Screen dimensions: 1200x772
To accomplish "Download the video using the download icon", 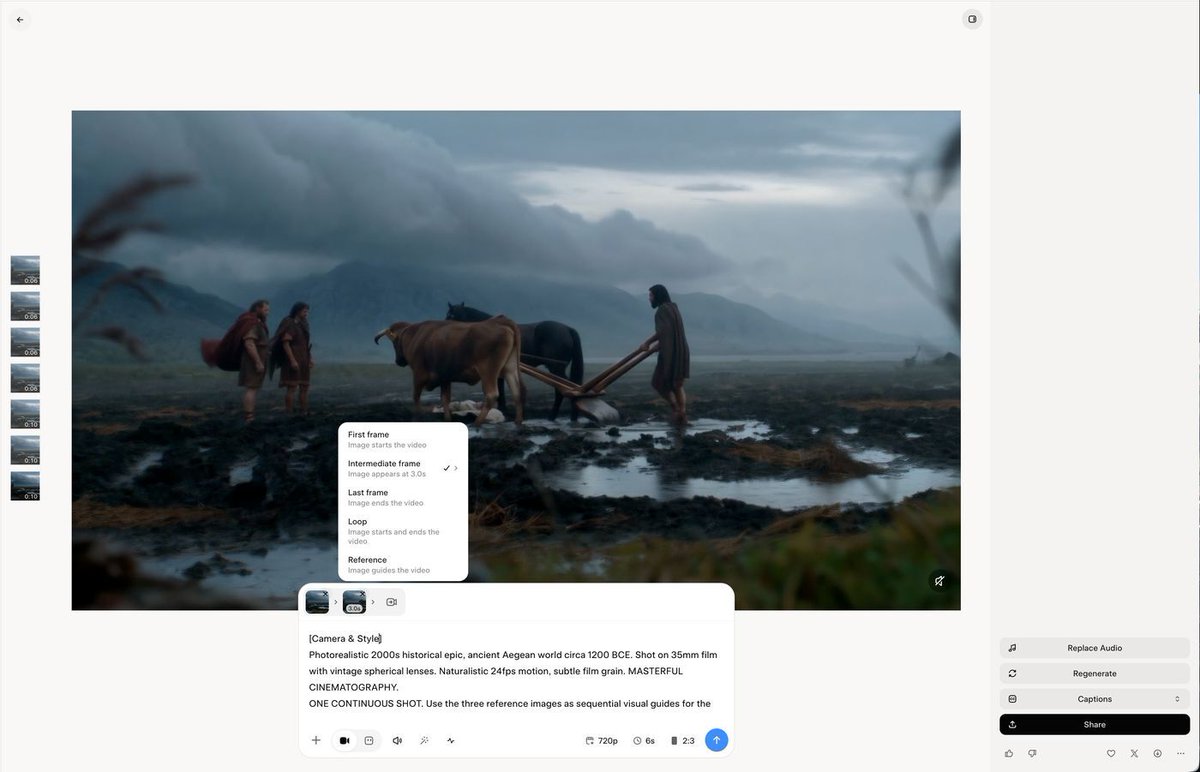I will 1157,753.
